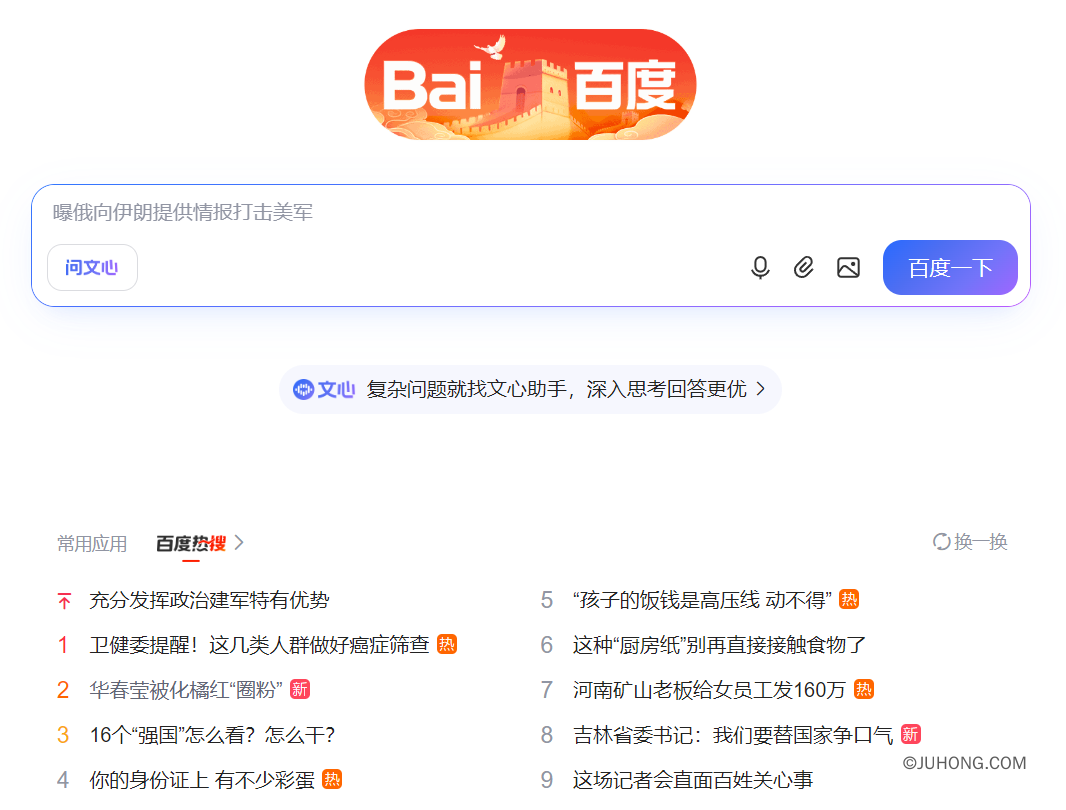The width and height of the screenshot is (1066, 810).
Task: Click the 问文心 chat icon in search box
Action: (92, 267)
